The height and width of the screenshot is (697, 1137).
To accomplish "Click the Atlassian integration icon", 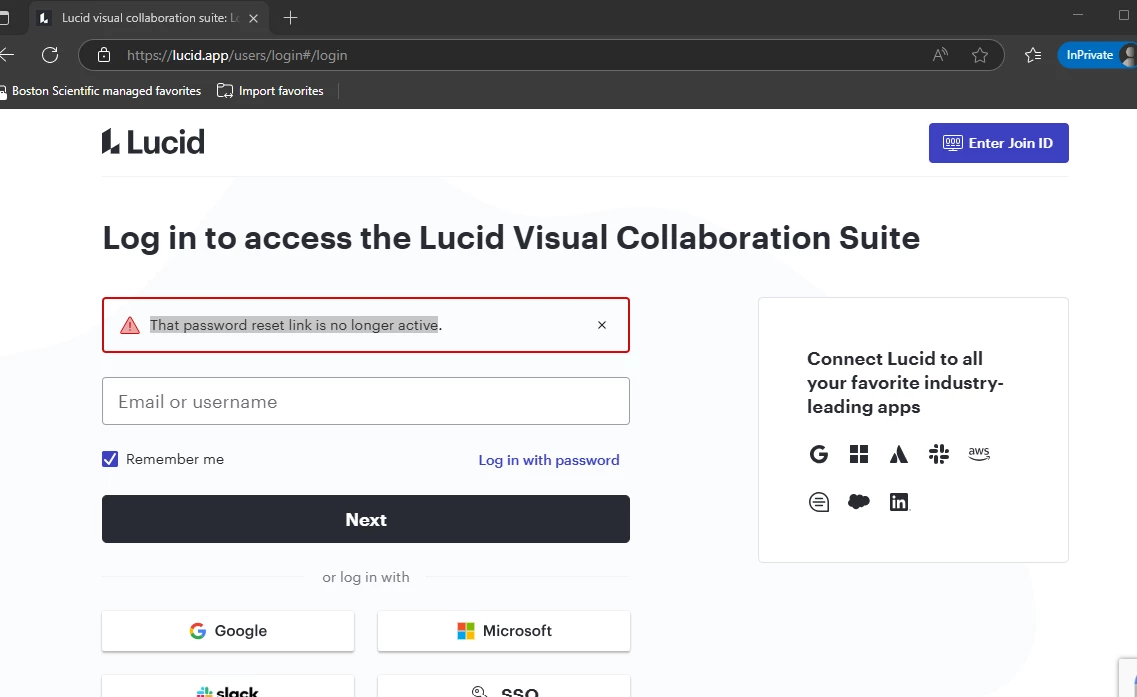I will point(898,454).
